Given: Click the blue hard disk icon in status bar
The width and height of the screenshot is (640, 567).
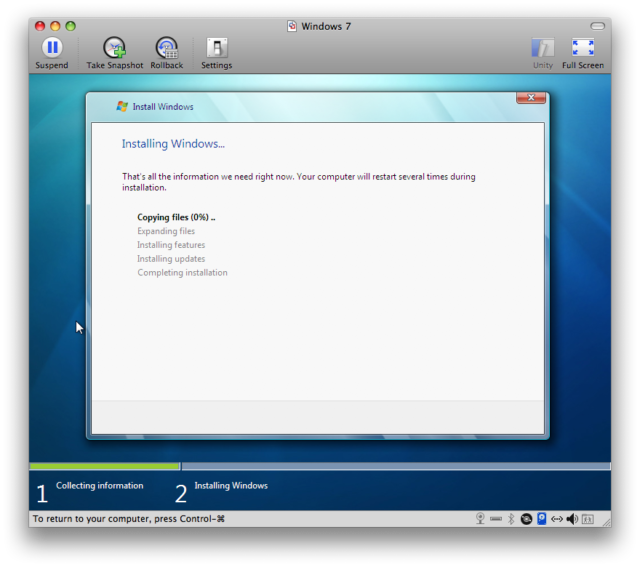Looking at the screenshot, I should pyautogui.click(x=542, y=518).
